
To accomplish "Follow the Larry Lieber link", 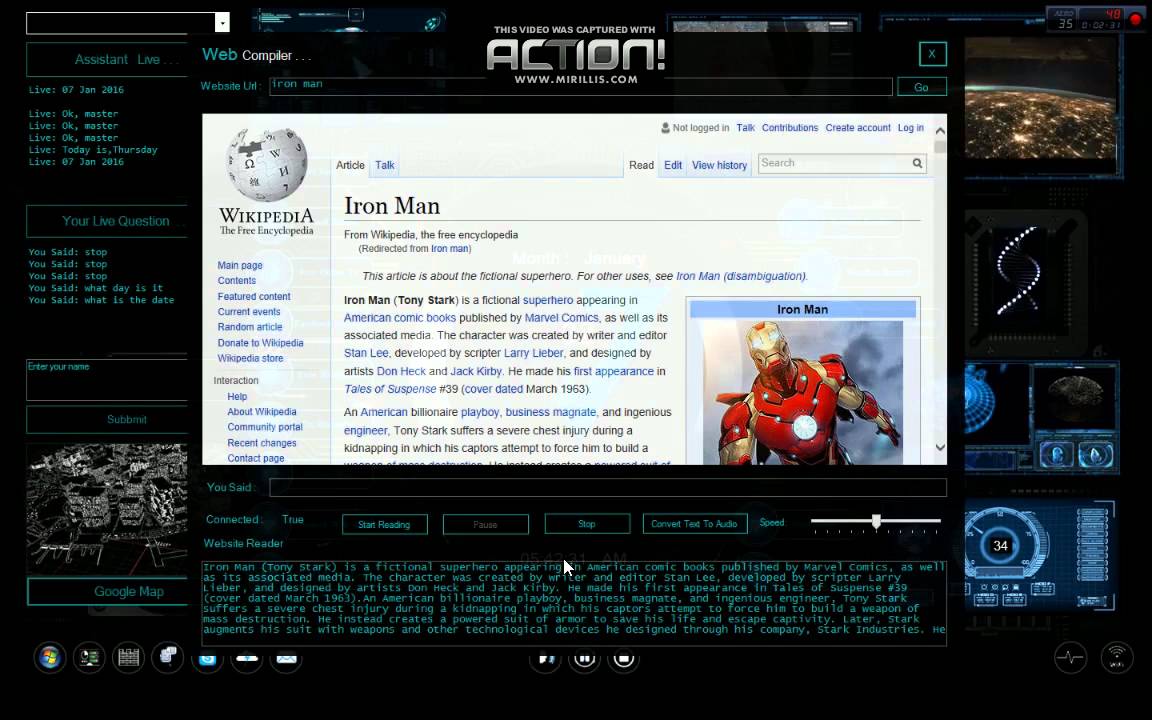I will point(533,353).
